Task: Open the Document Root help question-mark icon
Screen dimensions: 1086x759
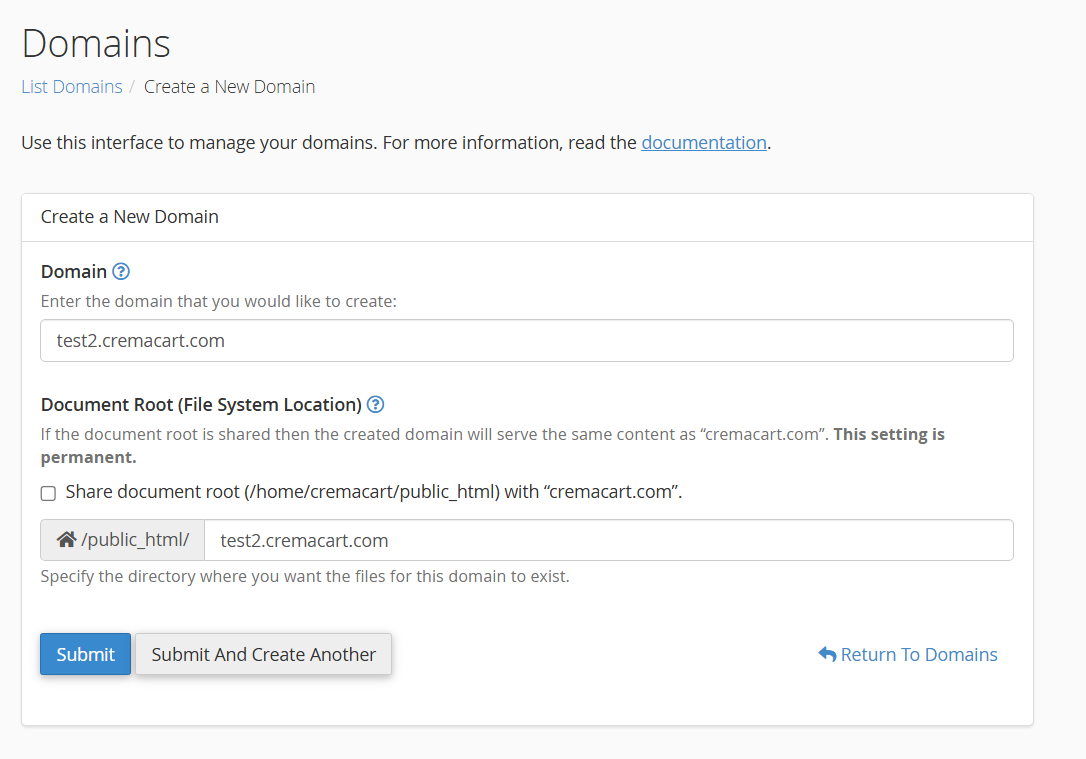Action: coord(375,405)
